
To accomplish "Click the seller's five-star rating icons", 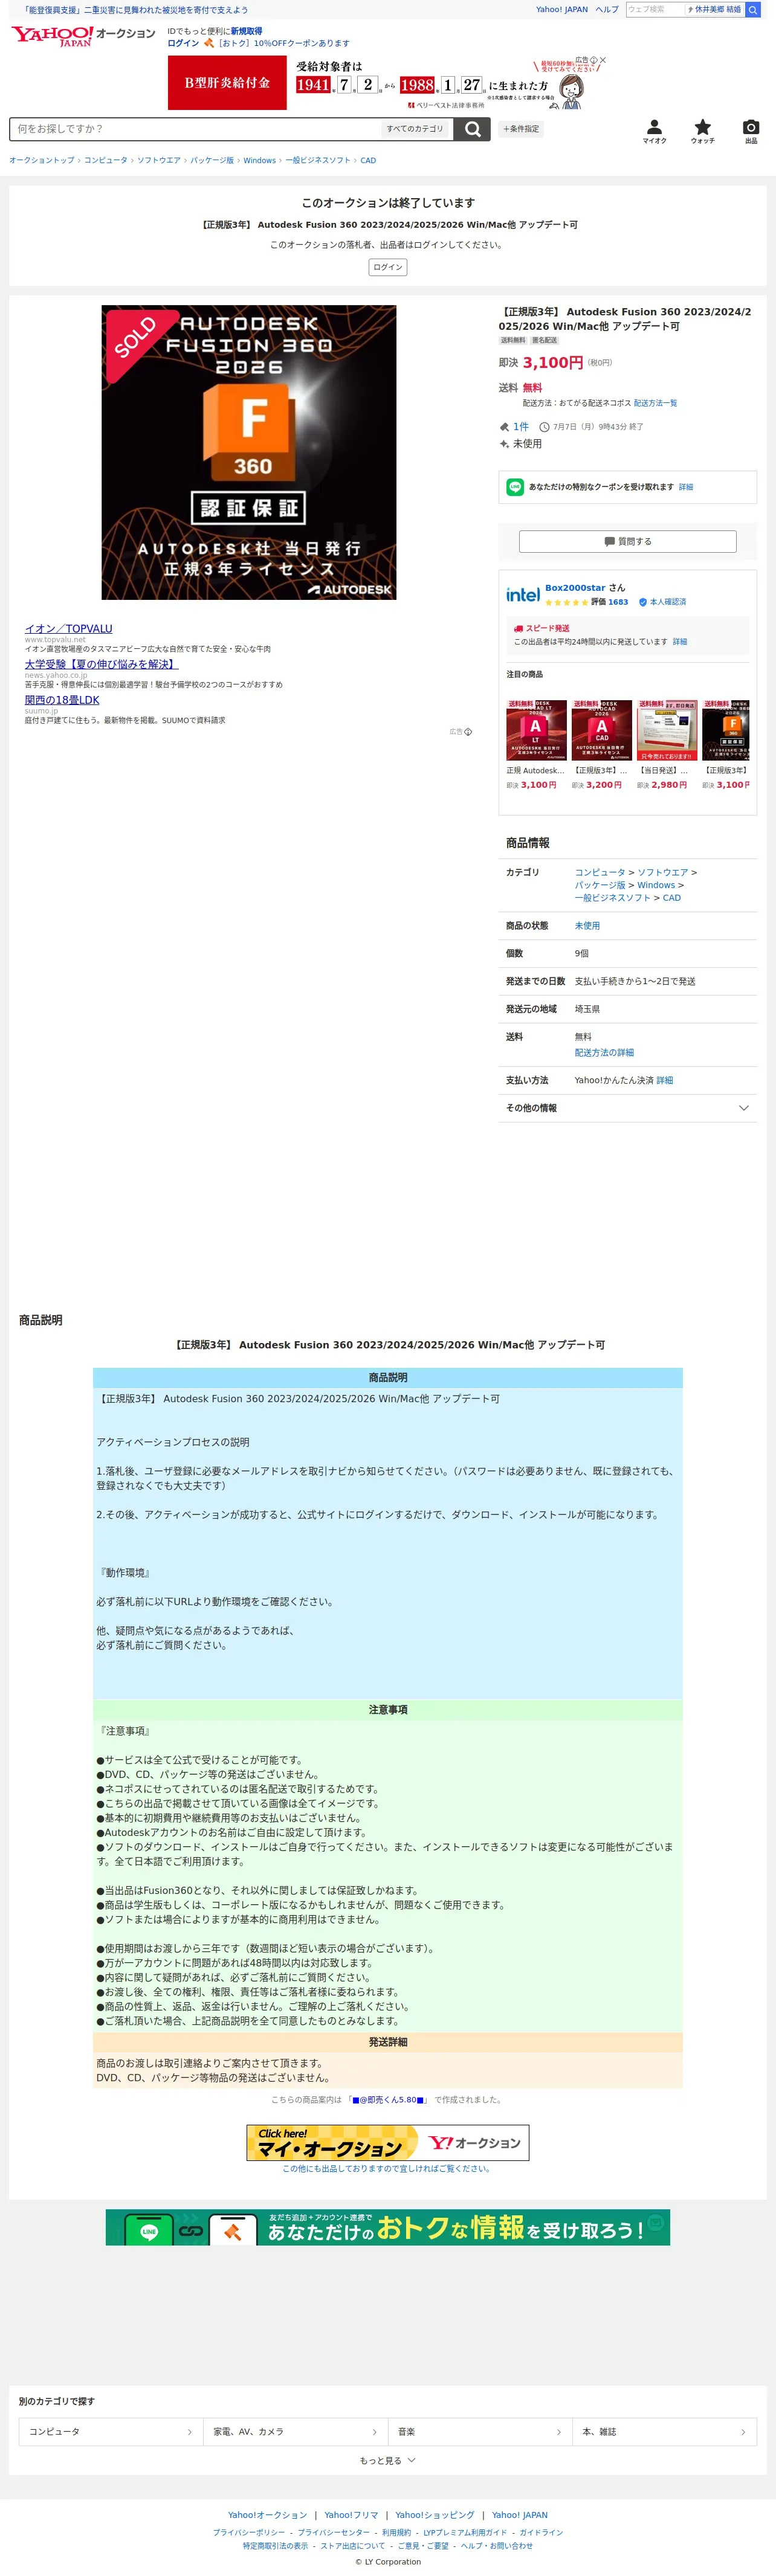I will 566,602.
